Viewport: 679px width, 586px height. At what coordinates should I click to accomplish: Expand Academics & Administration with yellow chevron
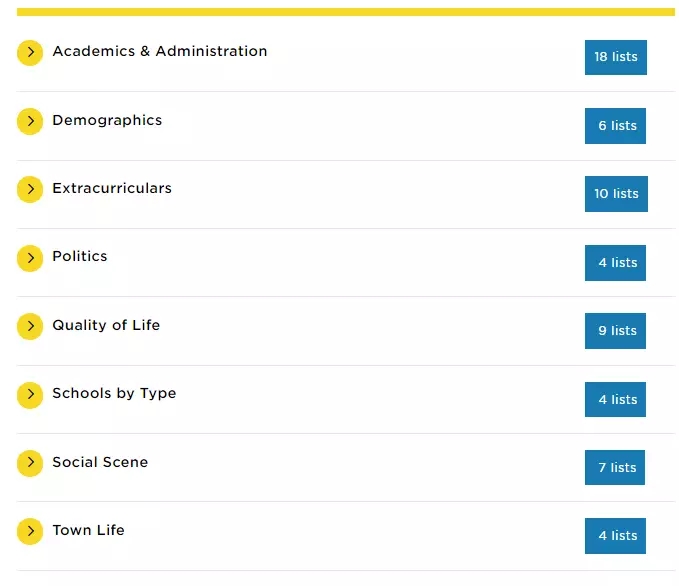[x=30, y=52]
